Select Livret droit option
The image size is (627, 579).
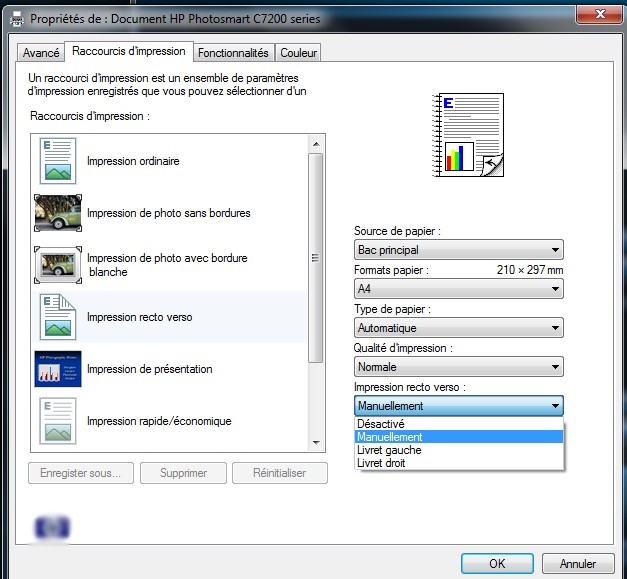tap(459, 463)
